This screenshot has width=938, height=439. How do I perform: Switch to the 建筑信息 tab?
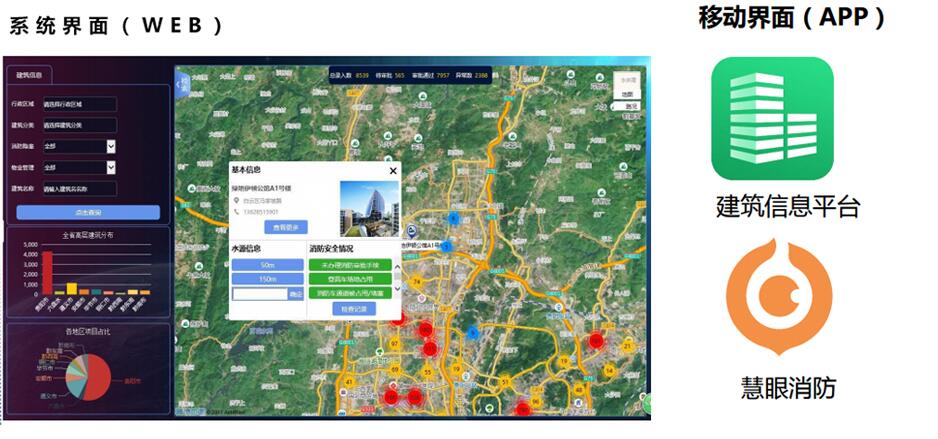point(29,75)
